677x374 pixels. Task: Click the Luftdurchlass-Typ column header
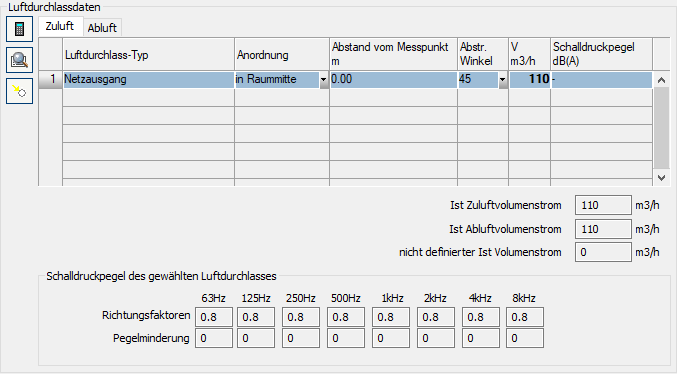(x=149, y=55)
